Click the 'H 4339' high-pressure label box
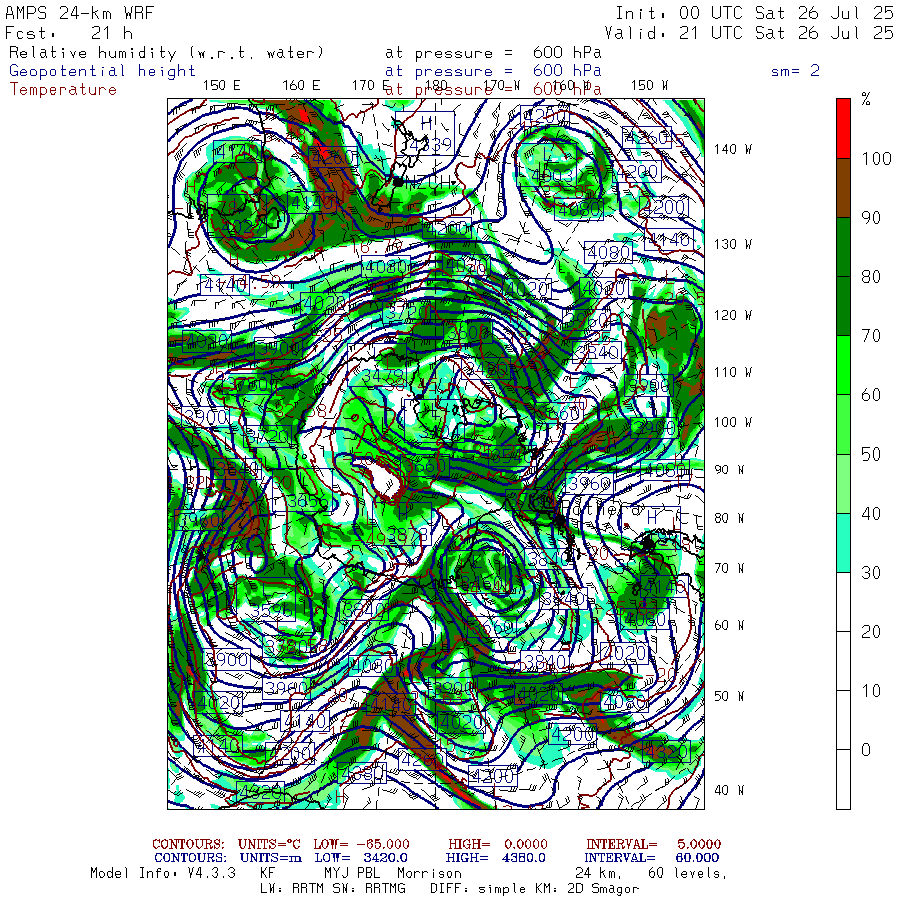Screen dimensions: 900x900 (x=425, y=134)
